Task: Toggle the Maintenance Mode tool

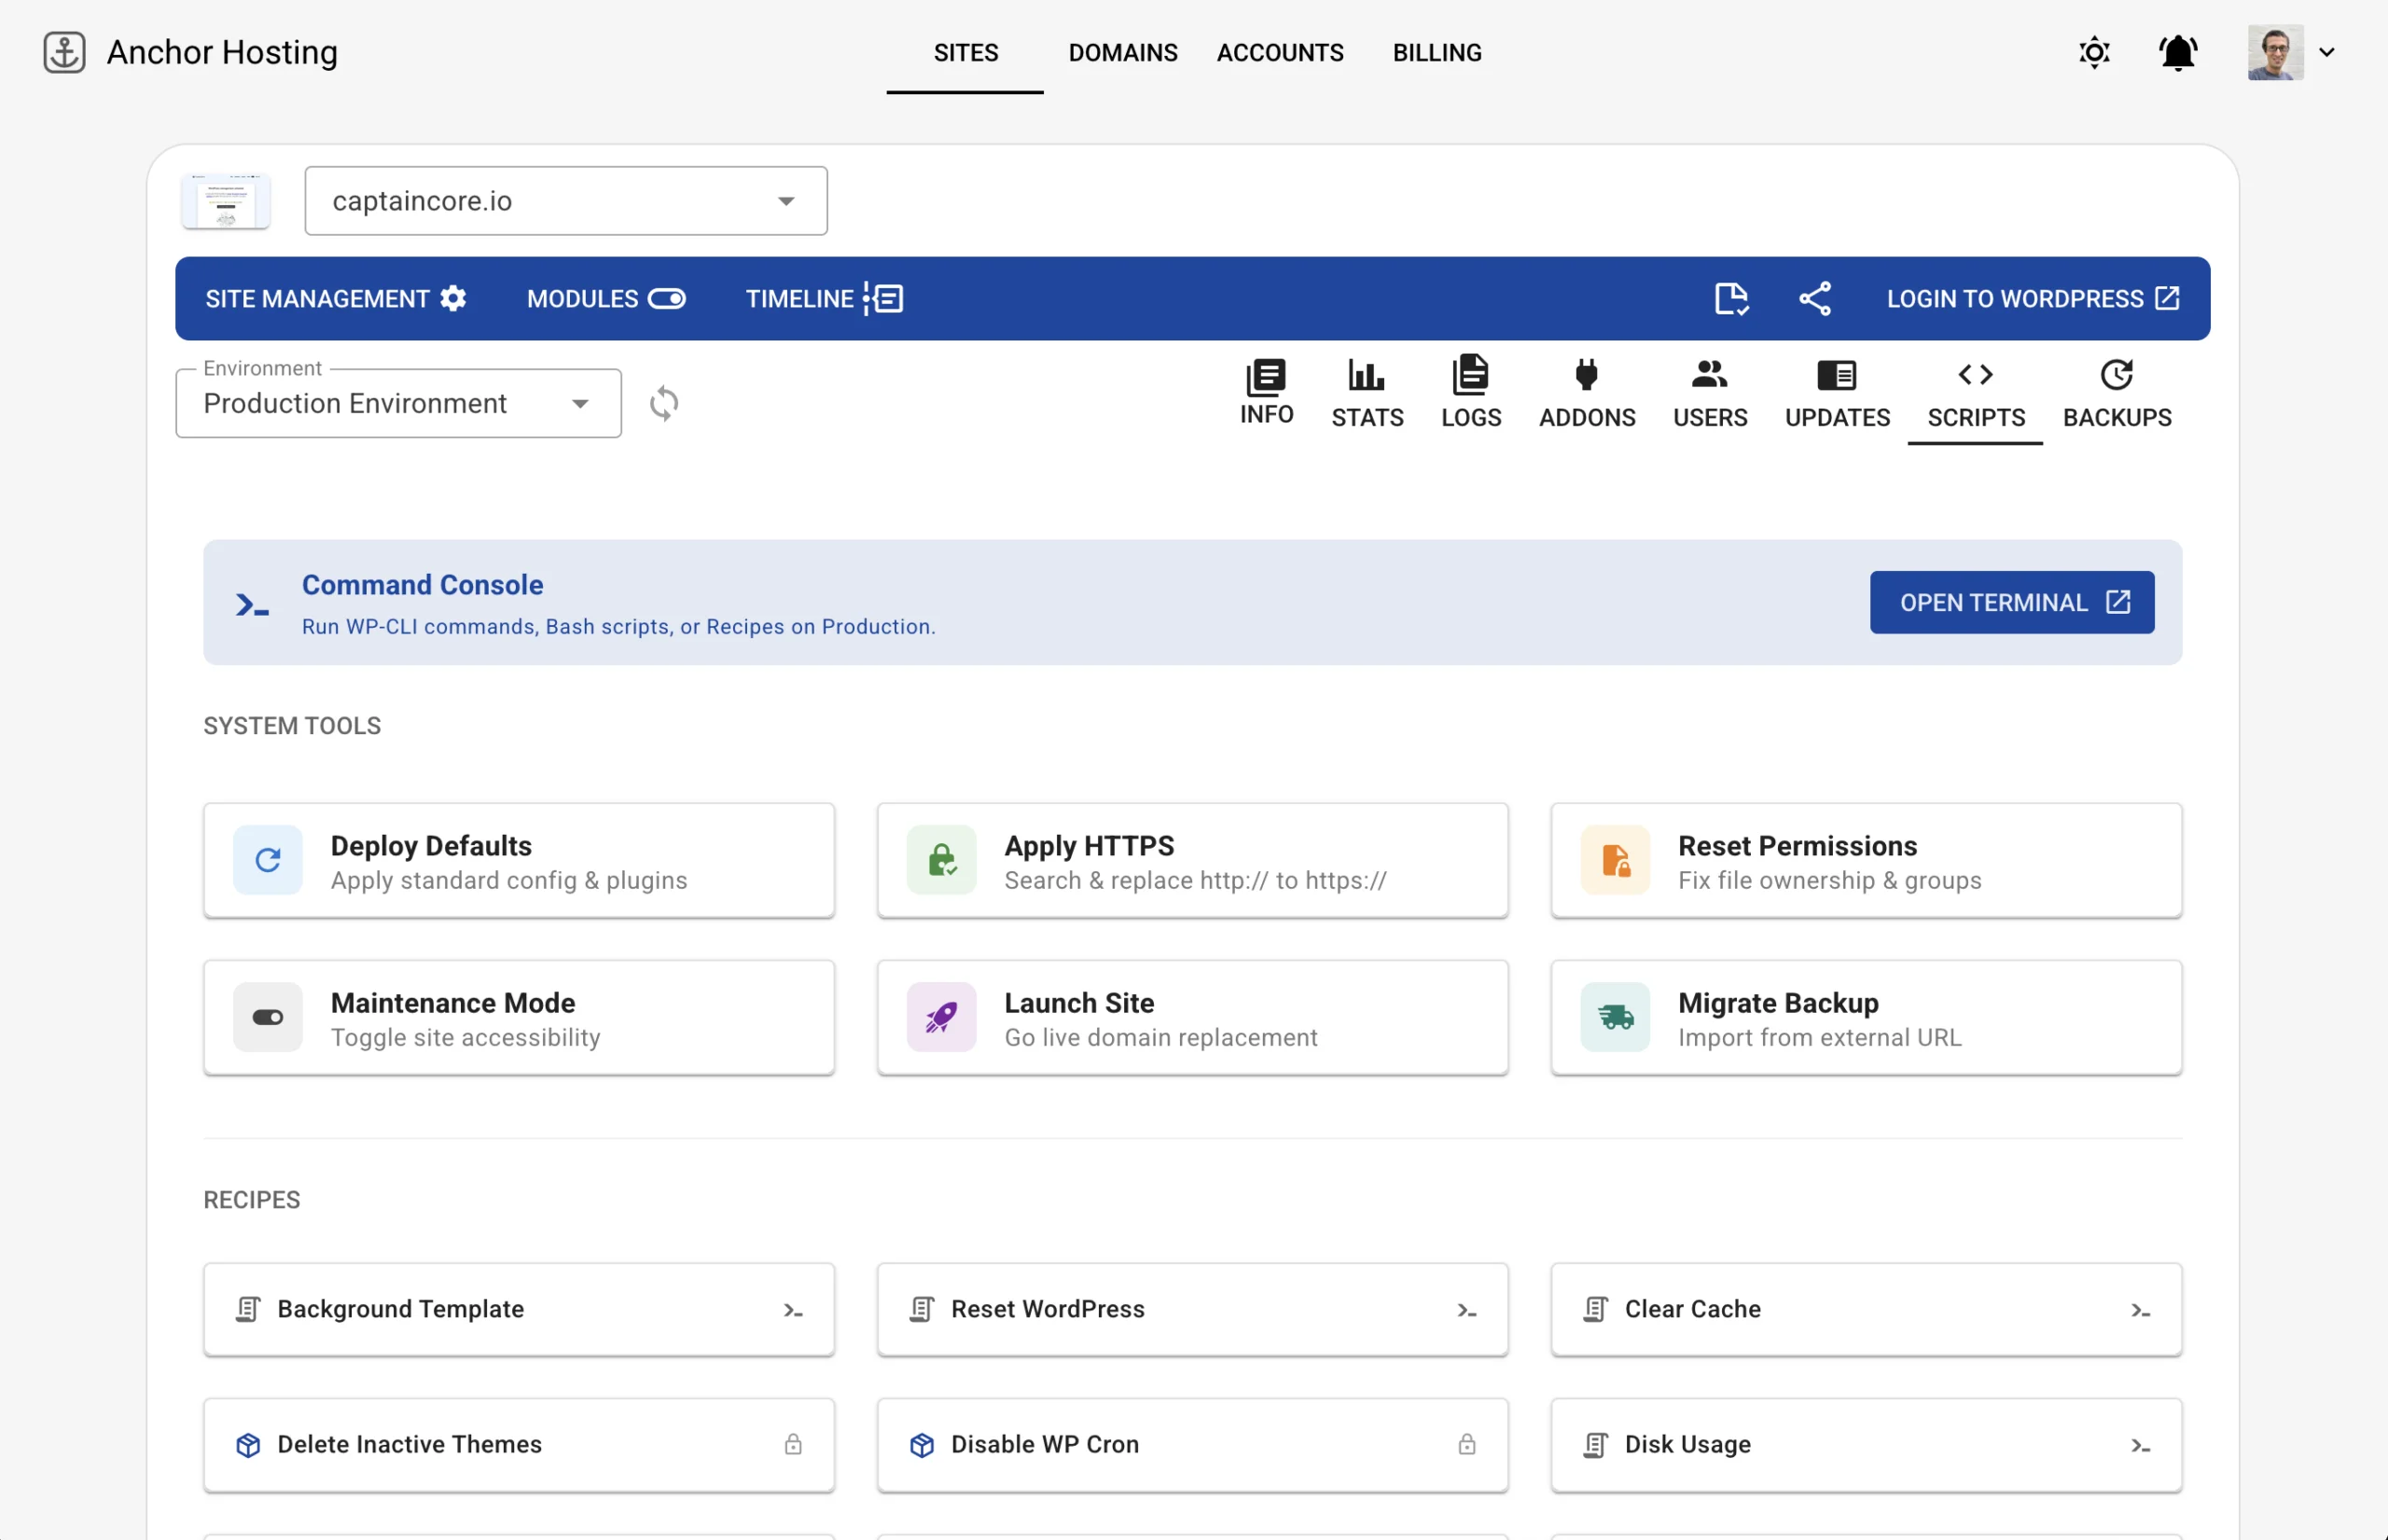Action: point(518,1018)
